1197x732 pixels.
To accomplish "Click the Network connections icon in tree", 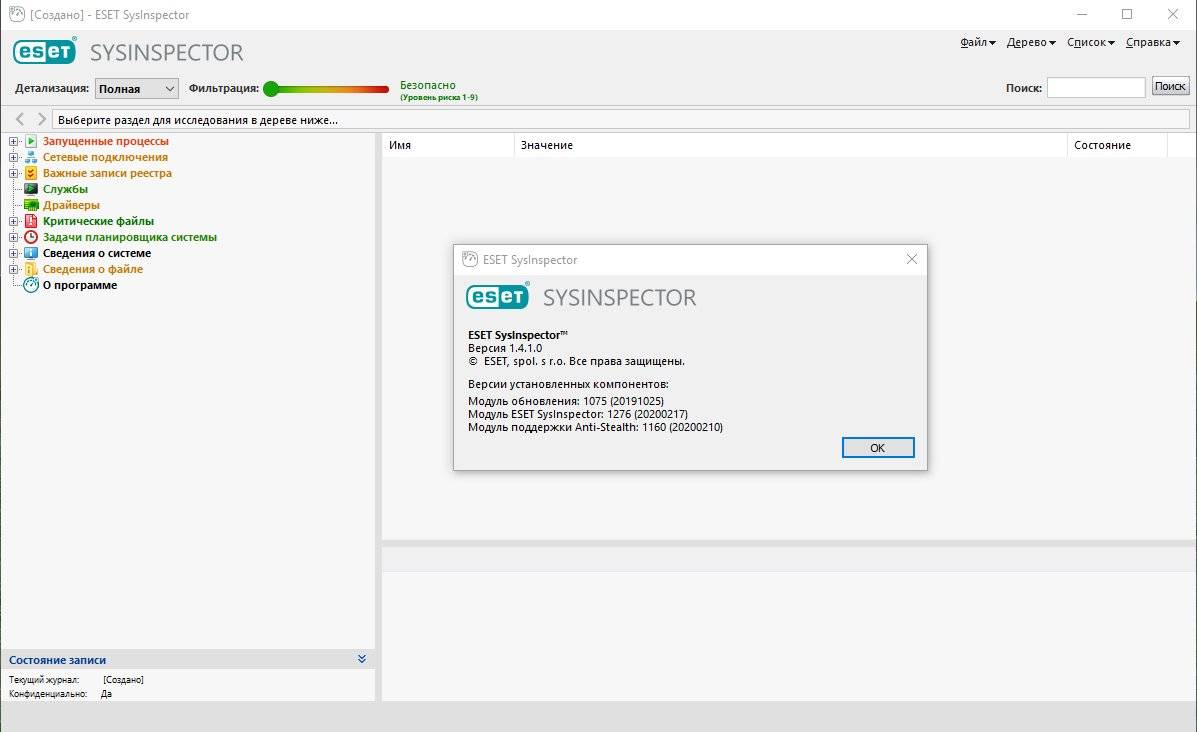I will point(31,157).
